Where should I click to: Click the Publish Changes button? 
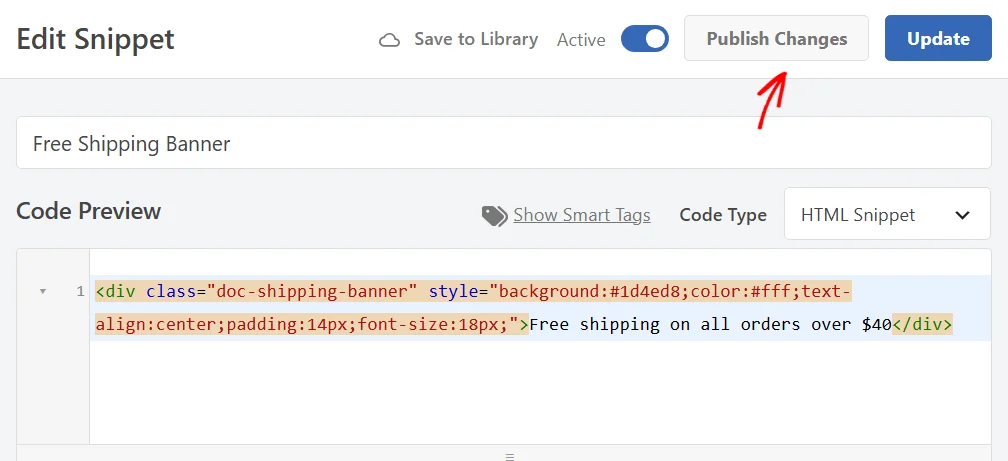777,39
